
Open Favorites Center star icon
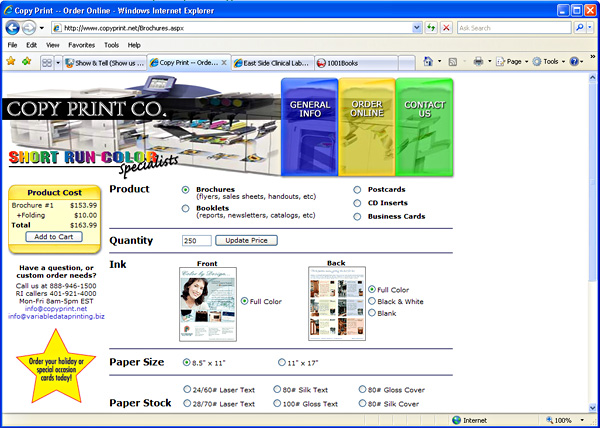tap(11, 61)
